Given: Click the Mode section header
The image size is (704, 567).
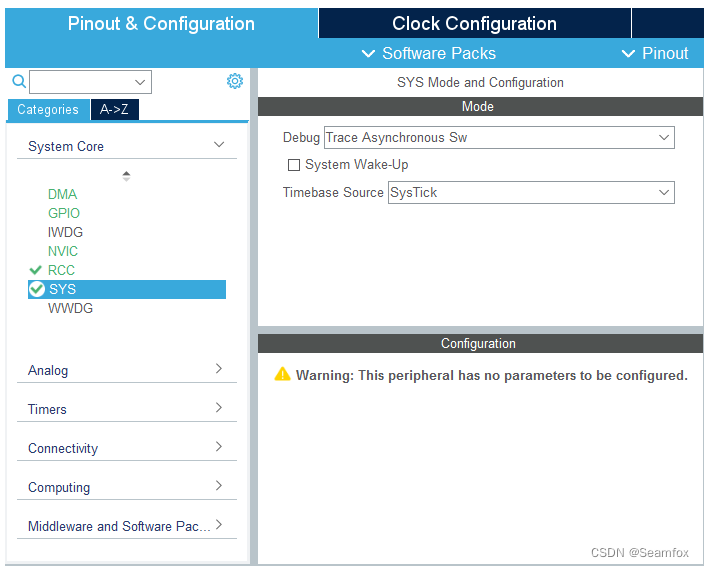Looking at the screenshot, I should [480, 106].
